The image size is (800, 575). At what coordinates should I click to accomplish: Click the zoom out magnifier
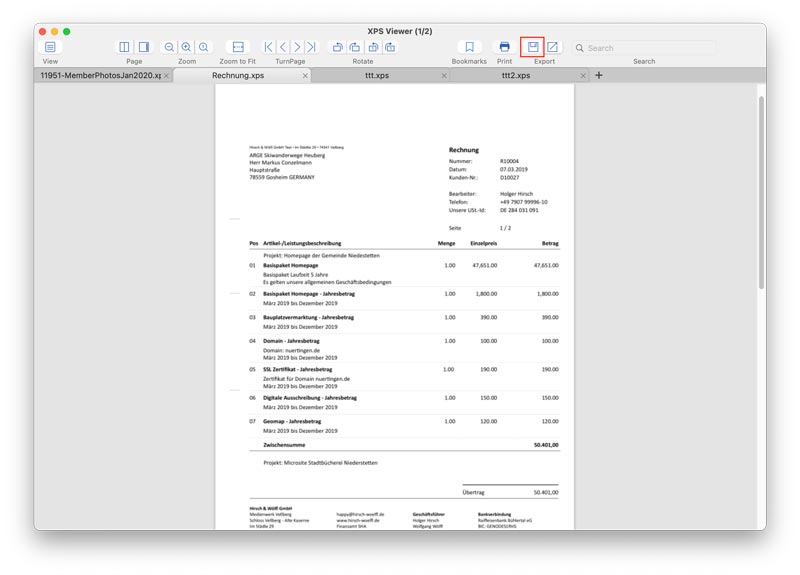coord(169,47)
